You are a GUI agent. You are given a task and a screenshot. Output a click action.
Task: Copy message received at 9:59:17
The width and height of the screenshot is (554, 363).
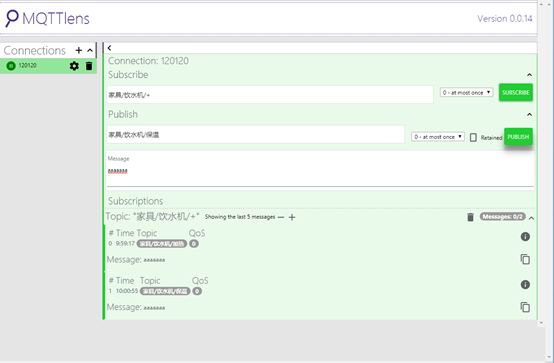click(x=525, y=259)
